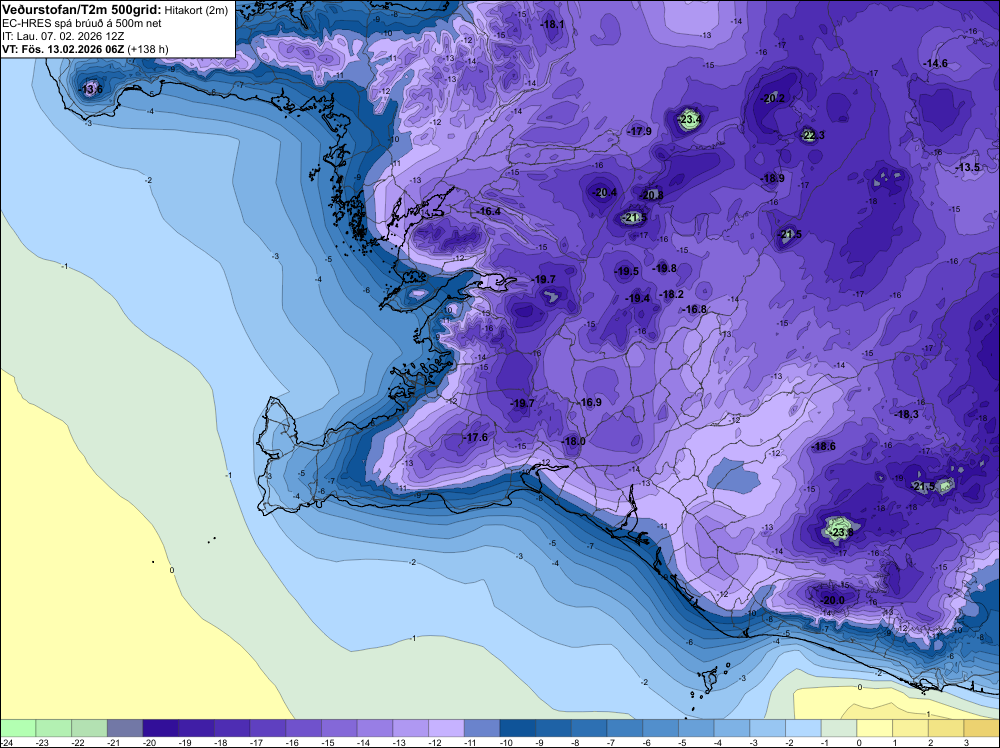The height and width of the screenshot is (748, 1000).
Task: Click the -20.4 temperature value
Action: 605,193
